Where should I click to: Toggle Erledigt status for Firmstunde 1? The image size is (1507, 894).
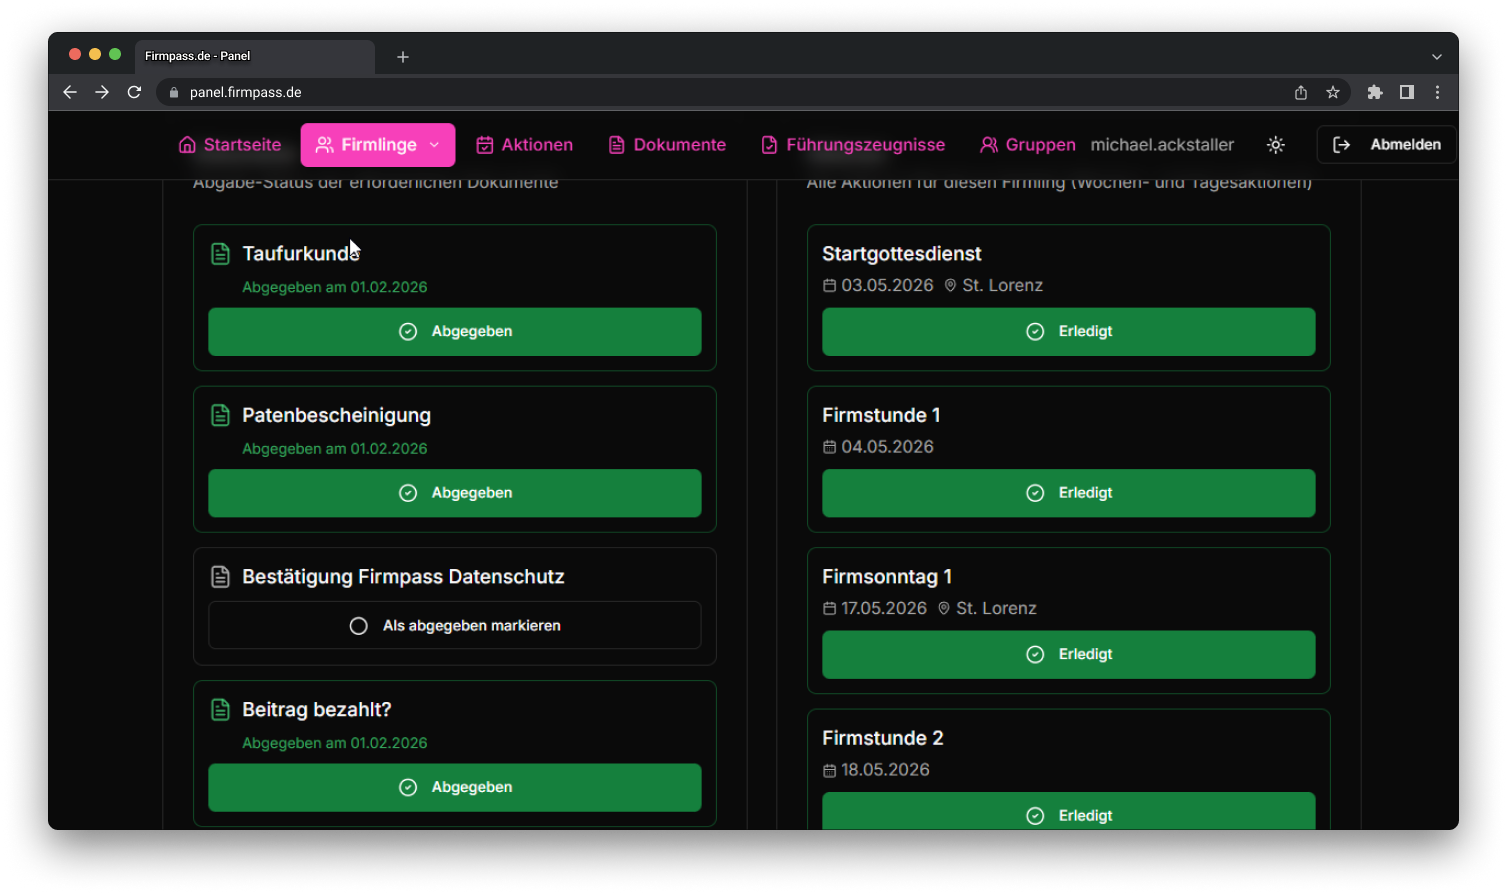point(1068,492)
